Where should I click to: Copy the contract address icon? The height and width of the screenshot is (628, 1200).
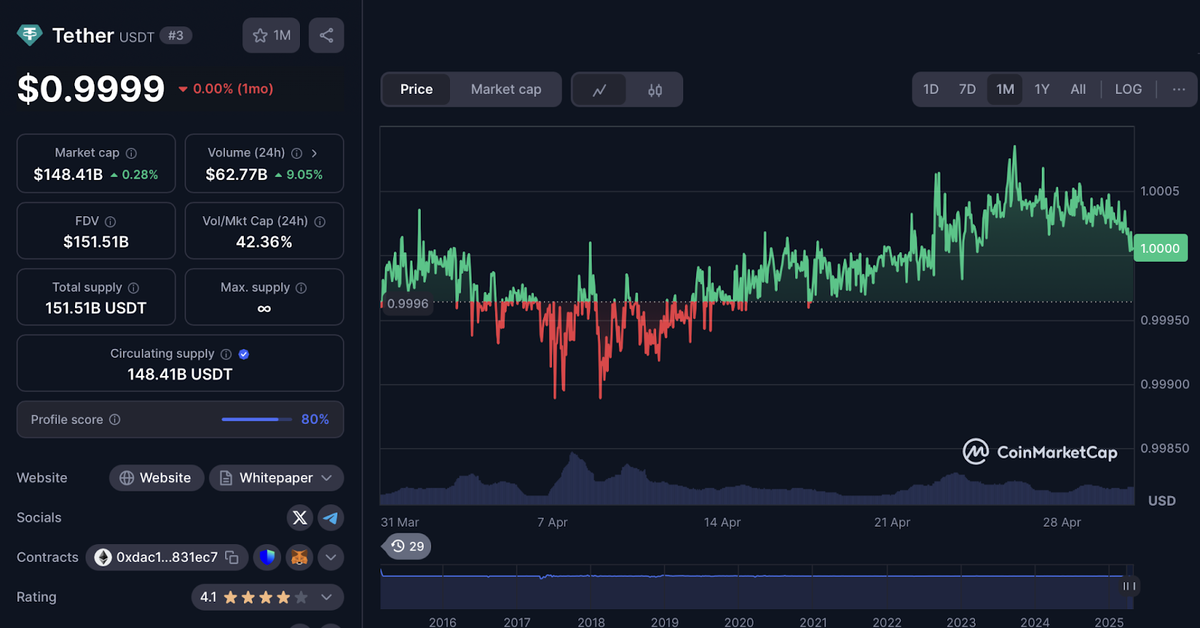pyautogui.click(x=233, y=557)
